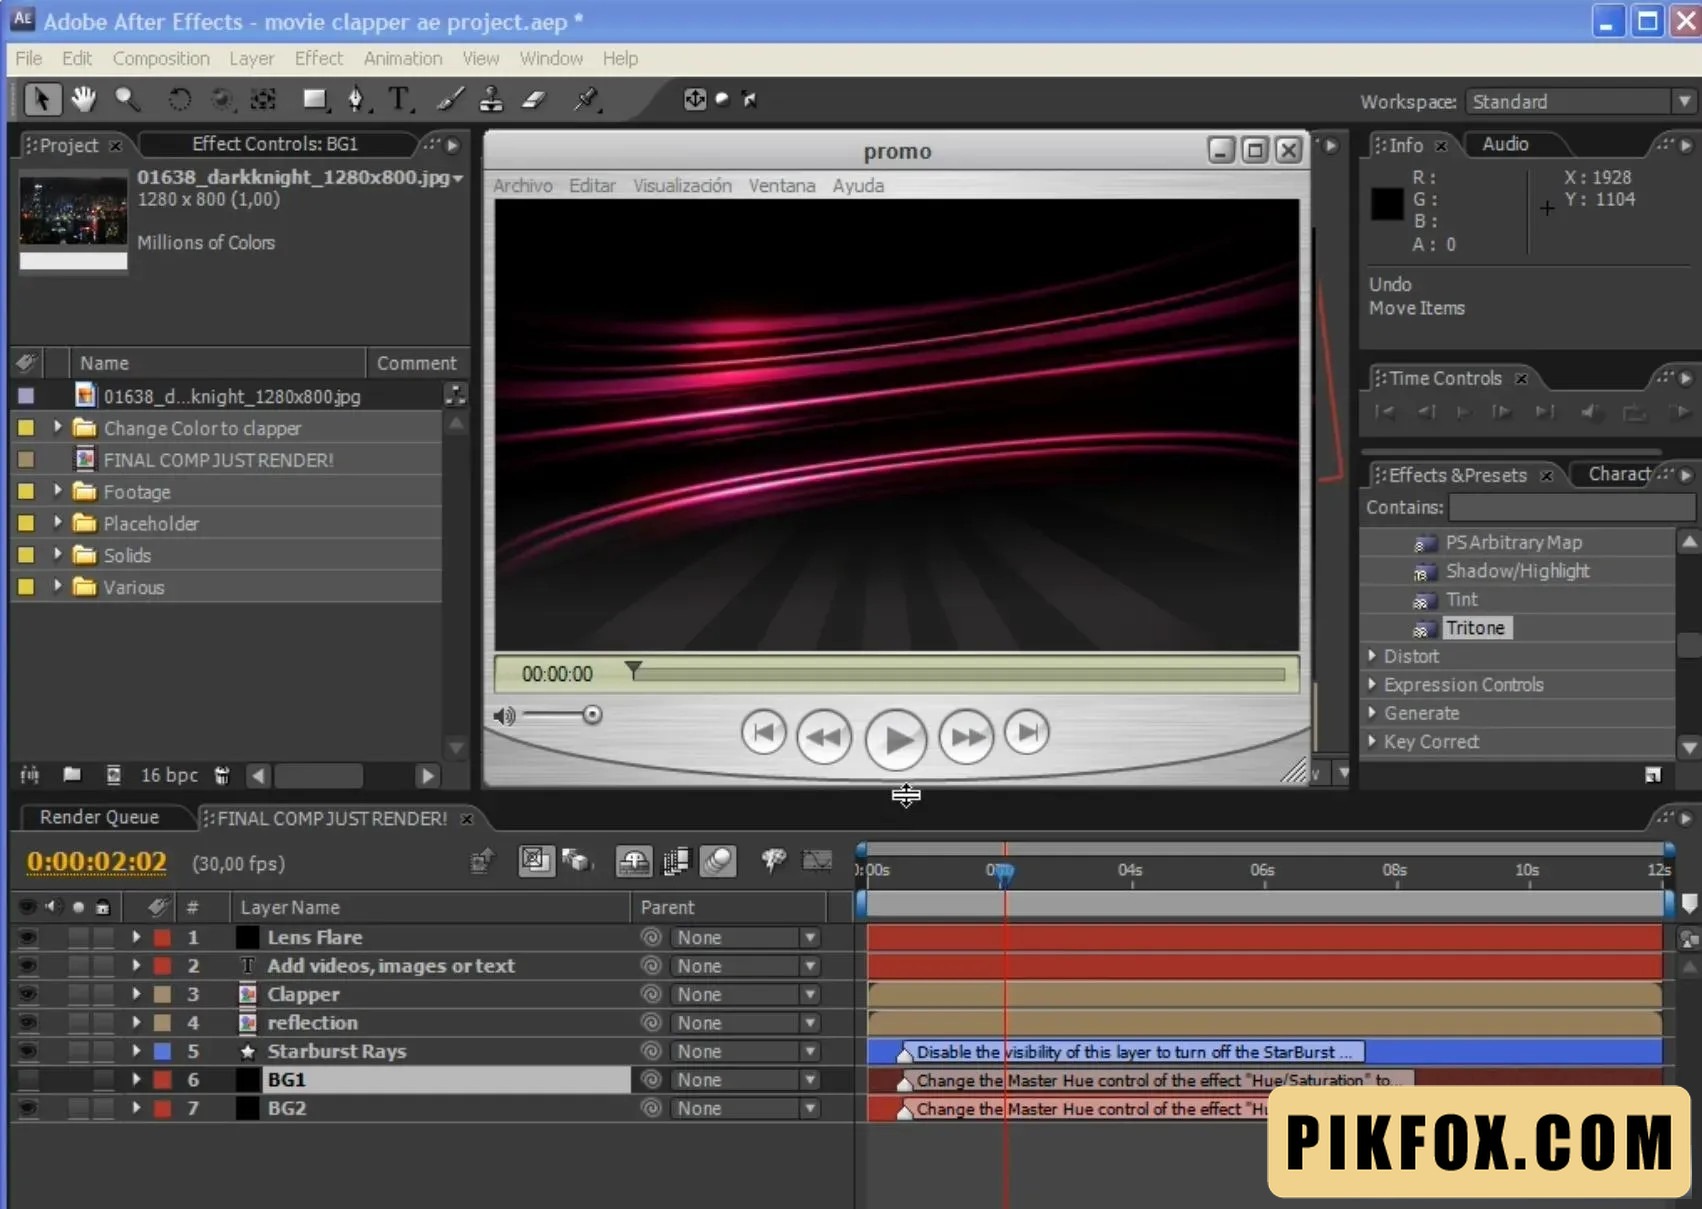Open Parent dropdown for Lens Flare layer
The image size is (1702, 1209).
(x=747, y=938)
